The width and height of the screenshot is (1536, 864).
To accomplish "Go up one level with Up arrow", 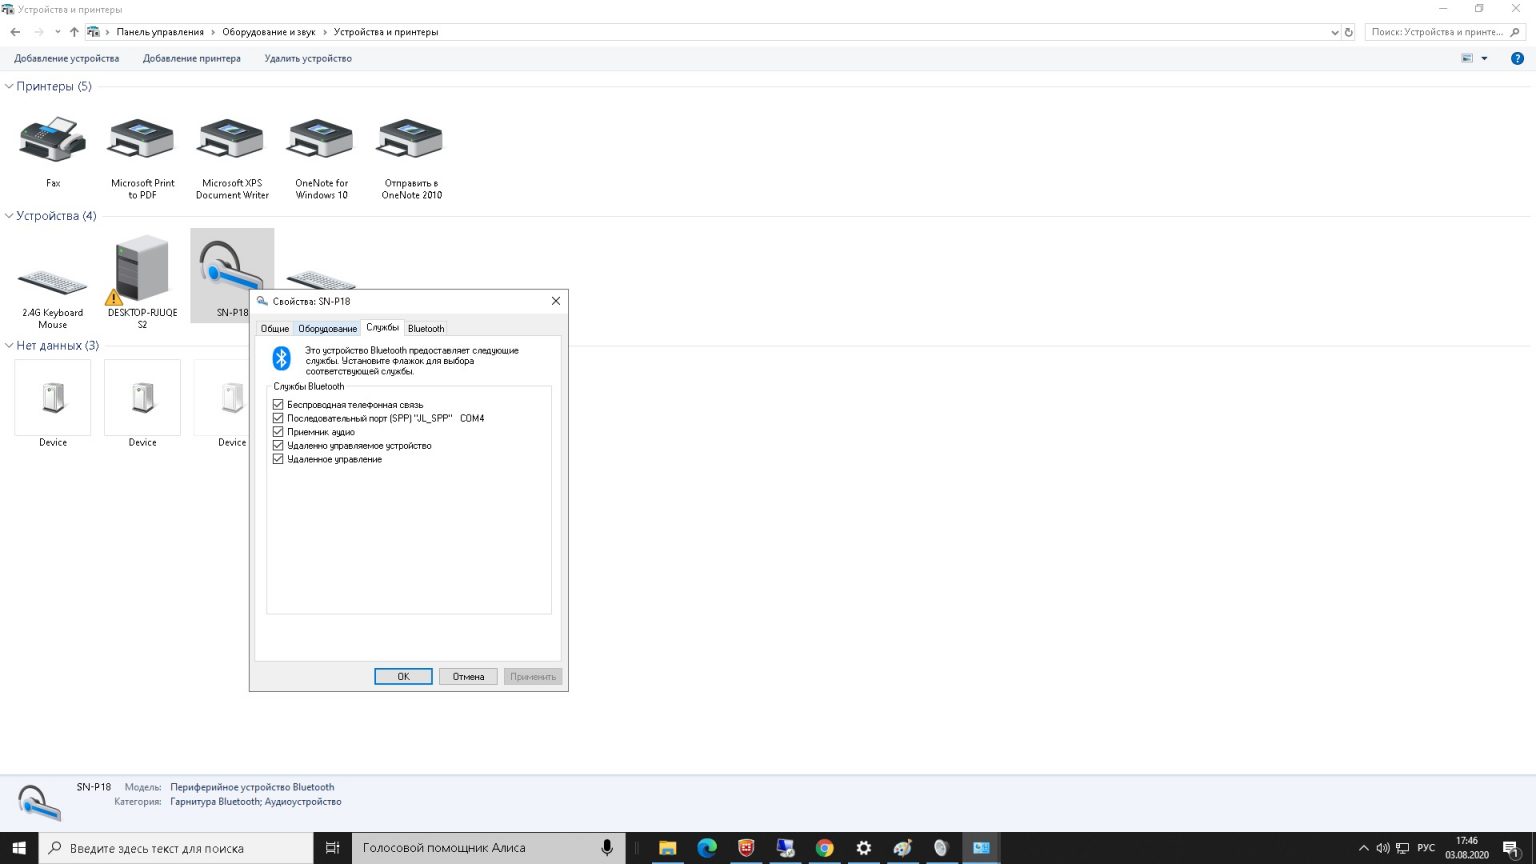I will [x=74, y=32].
